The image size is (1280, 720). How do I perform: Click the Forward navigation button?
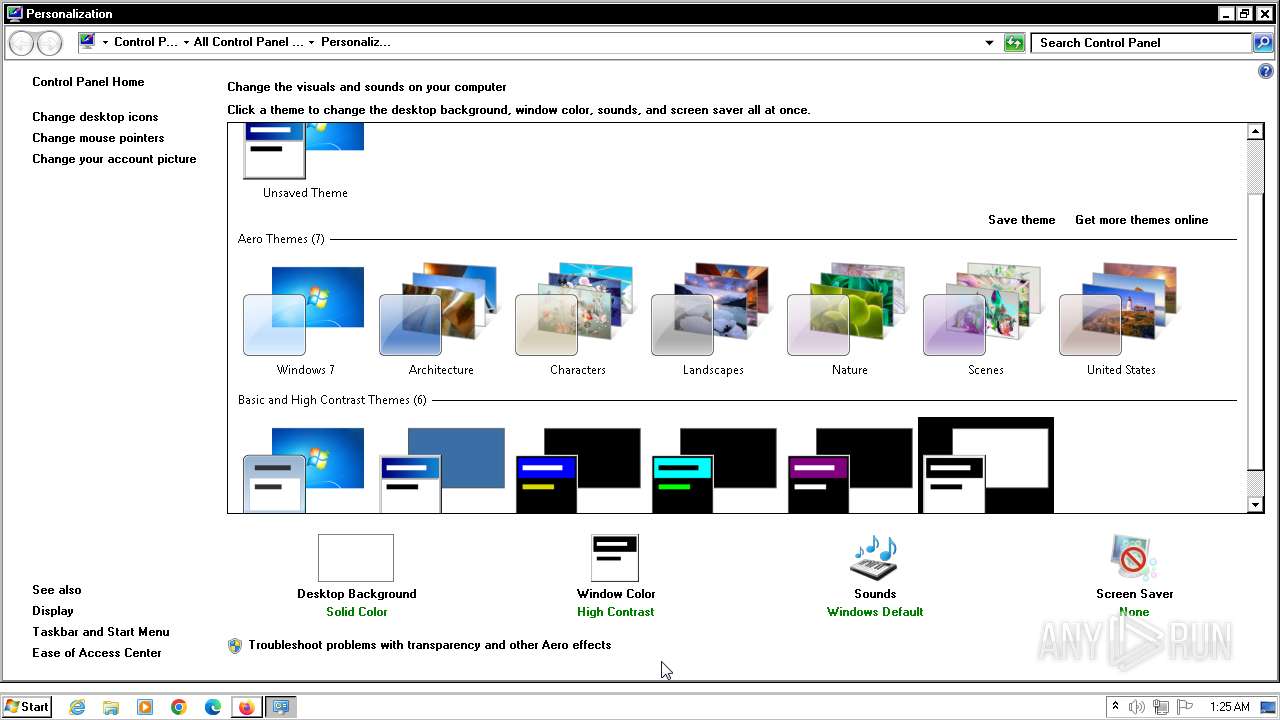point(49,43)
